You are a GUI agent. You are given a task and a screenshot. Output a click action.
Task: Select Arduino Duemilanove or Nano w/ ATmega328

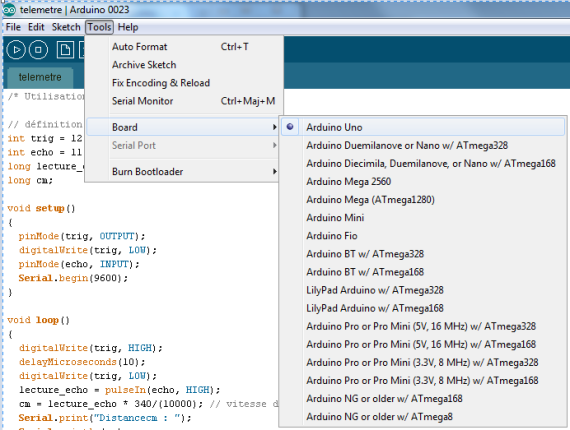point(423,145)
